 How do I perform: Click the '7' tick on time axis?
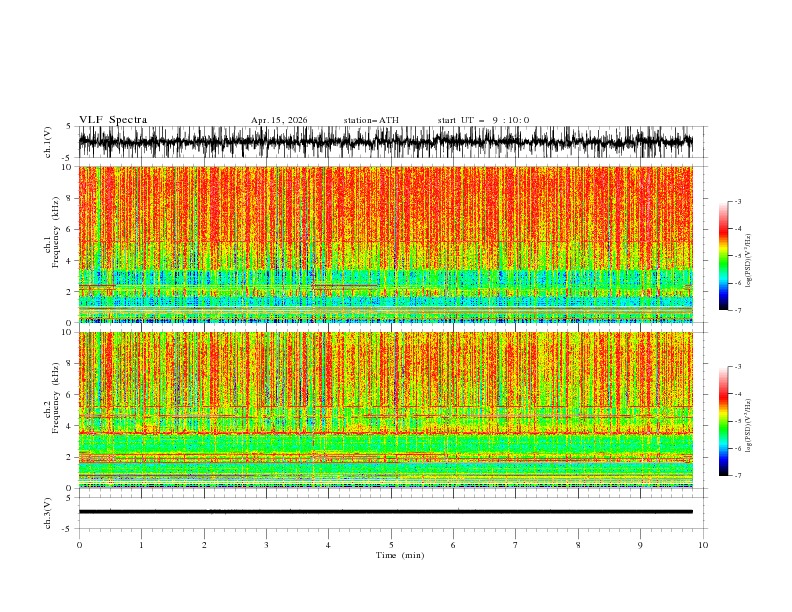point(516,545)
